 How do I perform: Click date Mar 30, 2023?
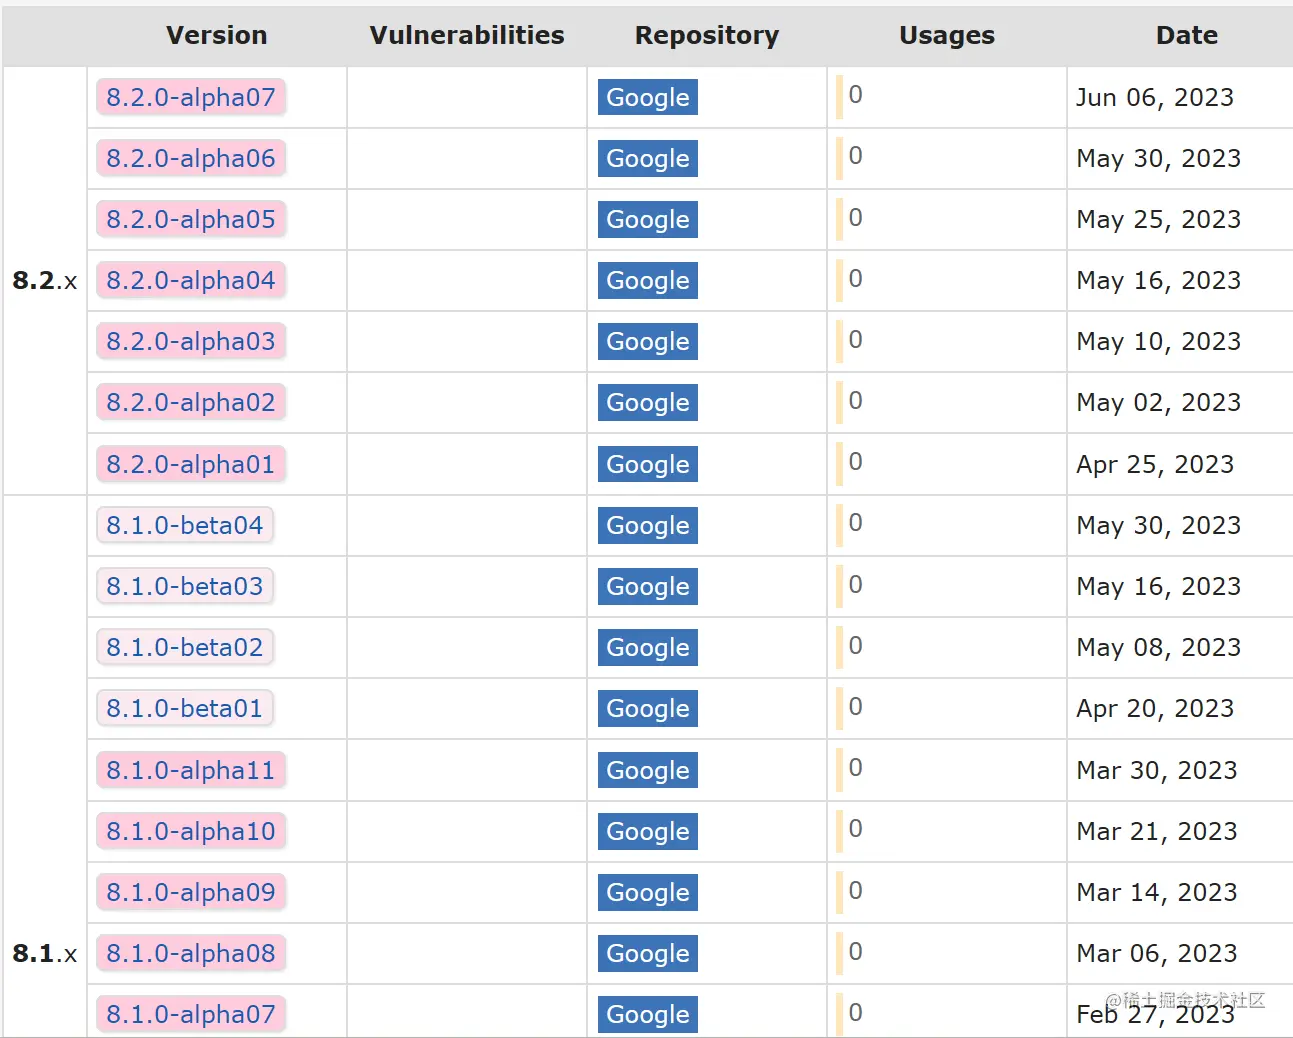tap(1157, 770)
